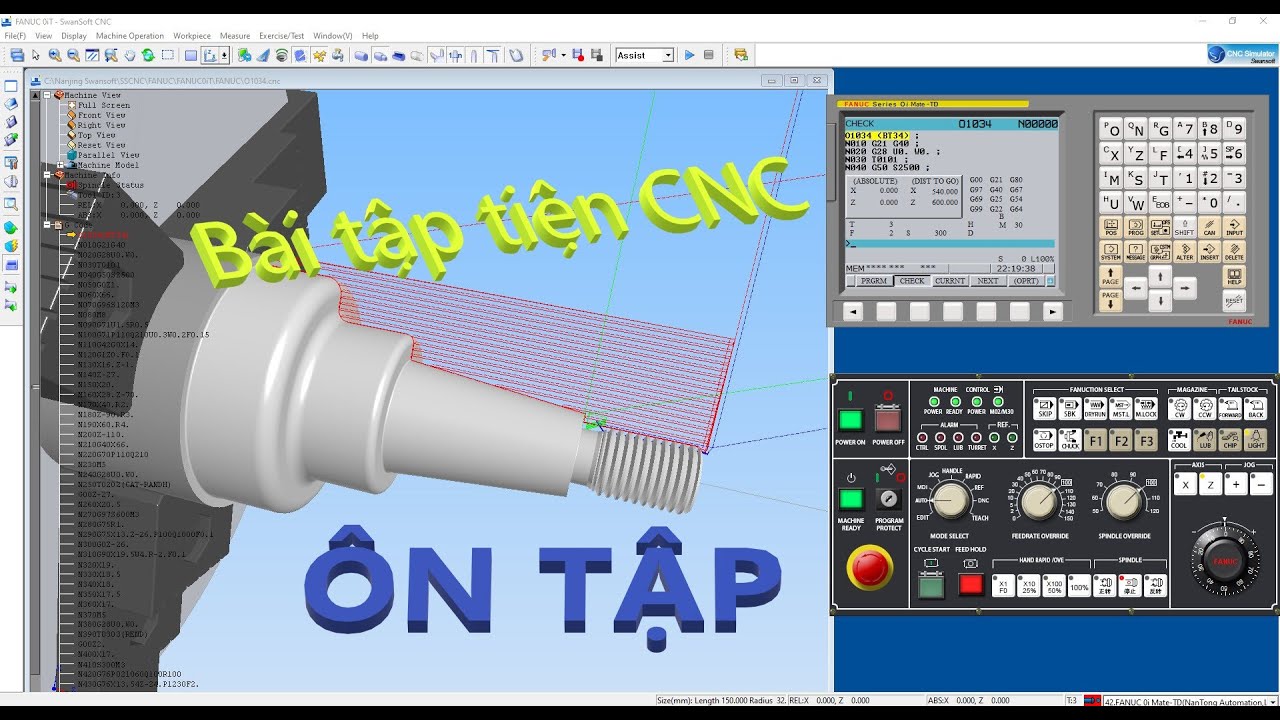1280x720 pixels.
Task: Click the CNC command input line
Action: point(950,244)
